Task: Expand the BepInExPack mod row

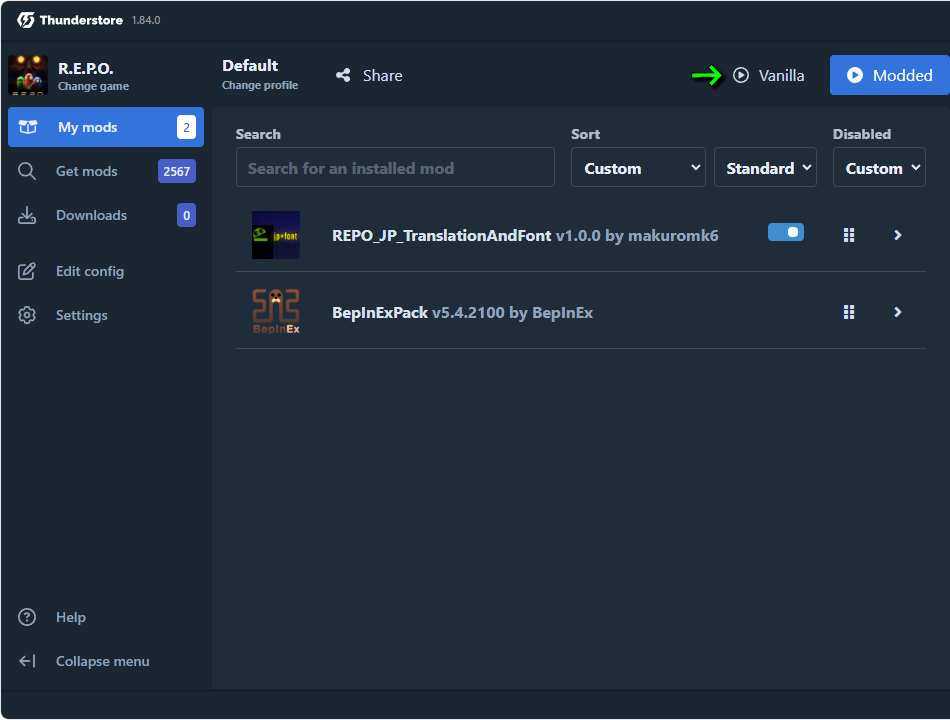Action: tap(898, 312)
